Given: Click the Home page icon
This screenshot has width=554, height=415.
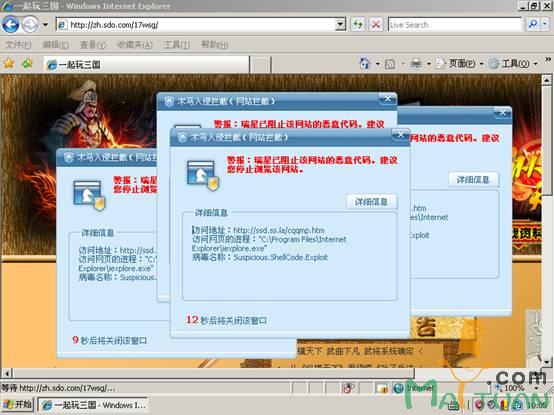Looking at the screenshot, I should point(365,64).
